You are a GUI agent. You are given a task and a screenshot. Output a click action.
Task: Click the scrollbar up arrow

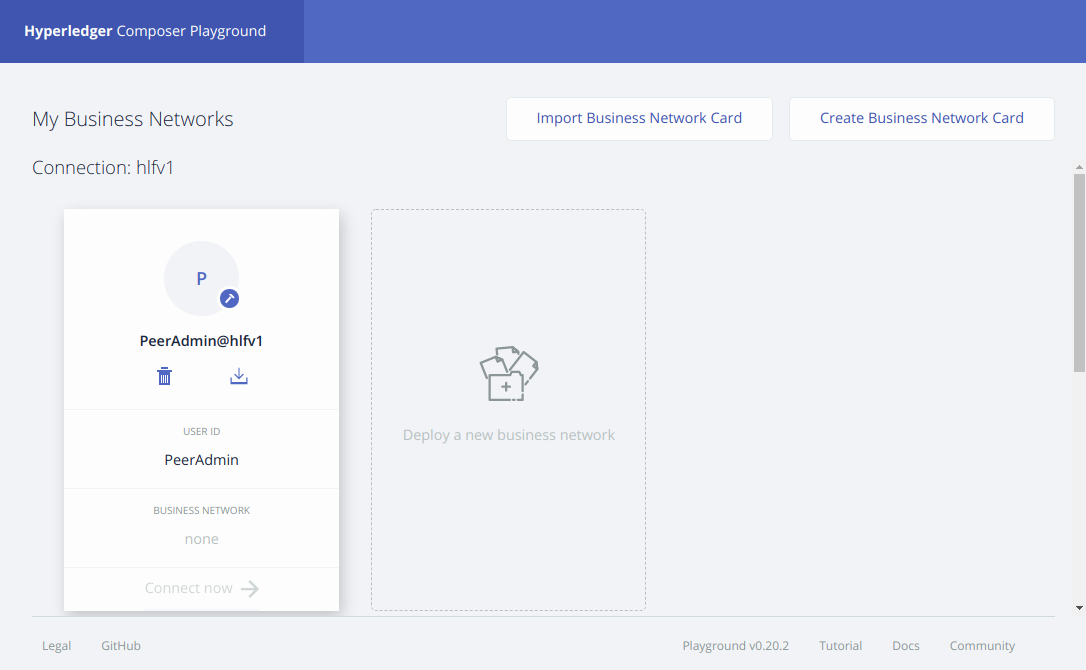coord(1079,165)
